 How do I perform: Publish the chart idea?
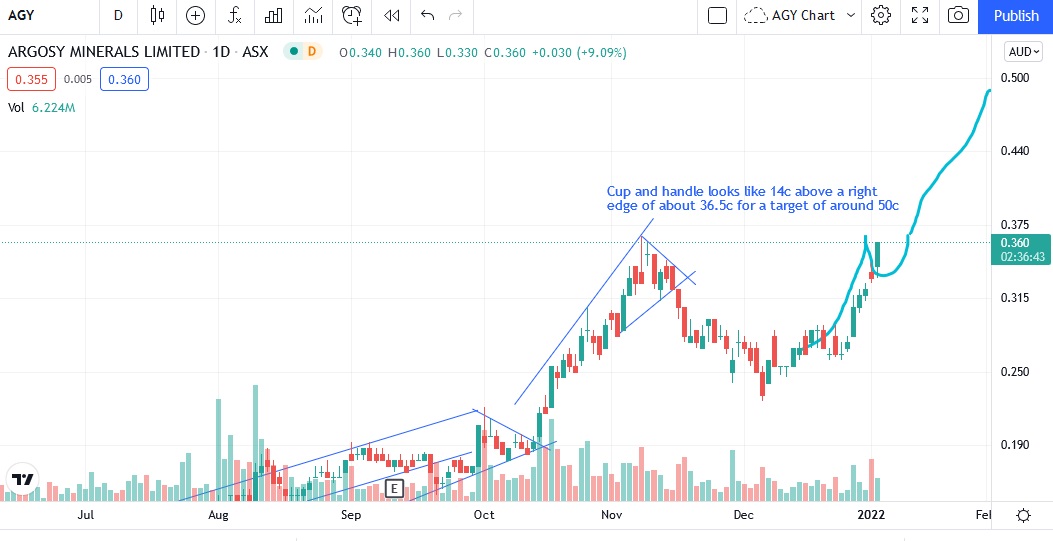point(1015,16)
